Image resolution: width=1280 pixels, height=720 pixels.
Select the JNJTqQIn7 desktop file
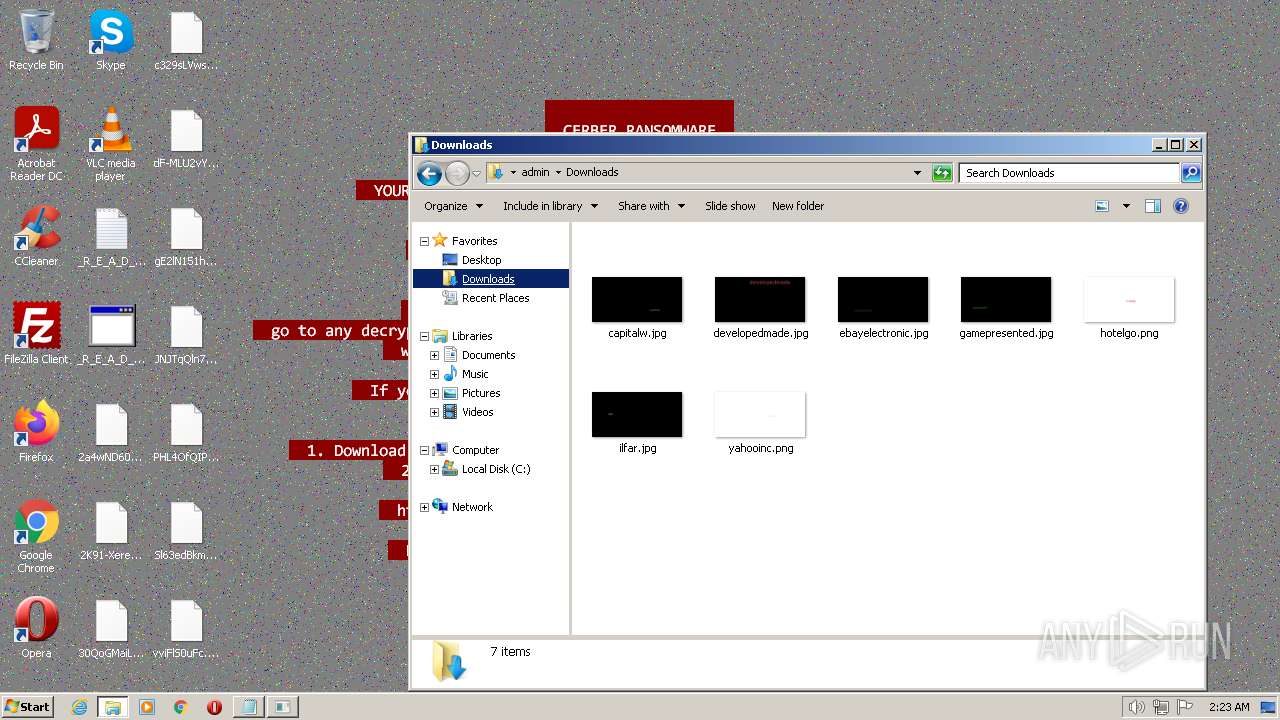(x=186, y=335)
